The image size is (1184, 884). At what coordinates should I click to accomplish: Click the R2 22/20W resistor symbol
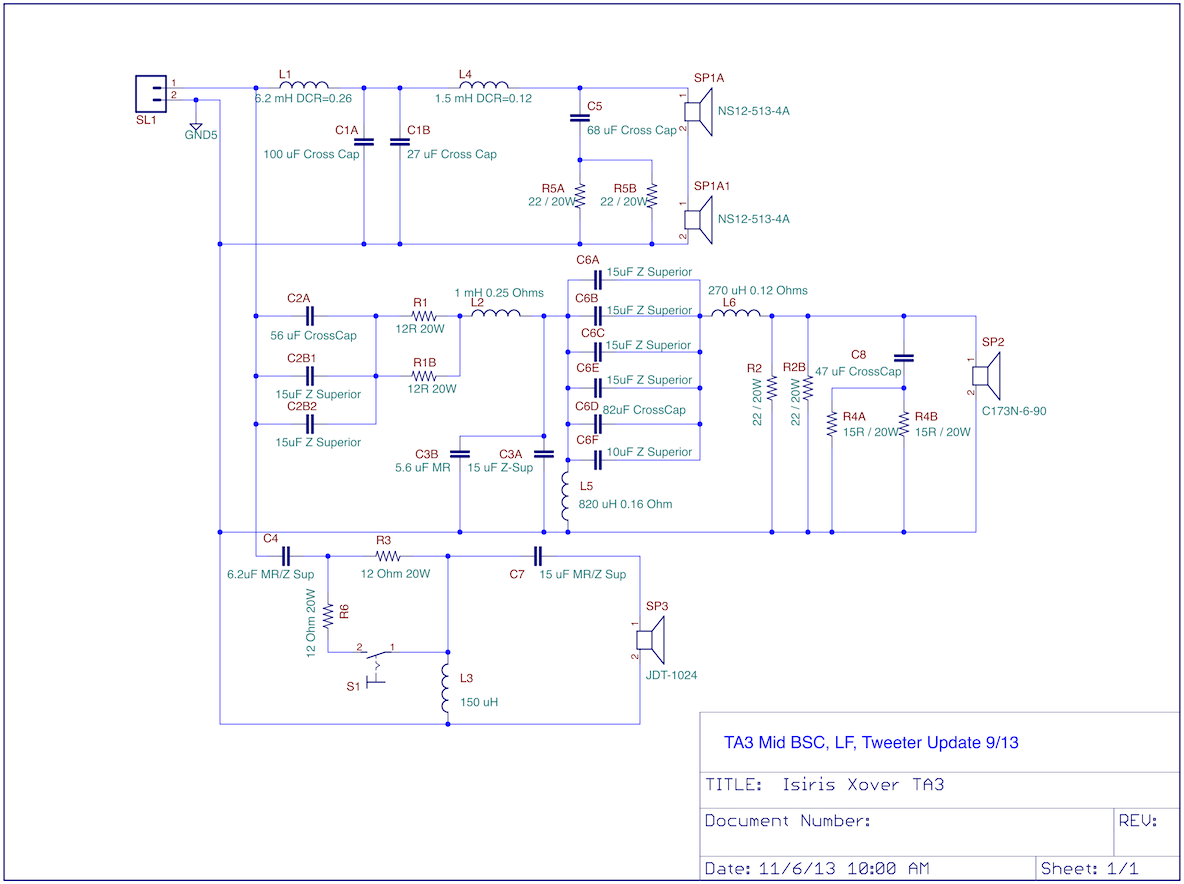click(772, 387)
